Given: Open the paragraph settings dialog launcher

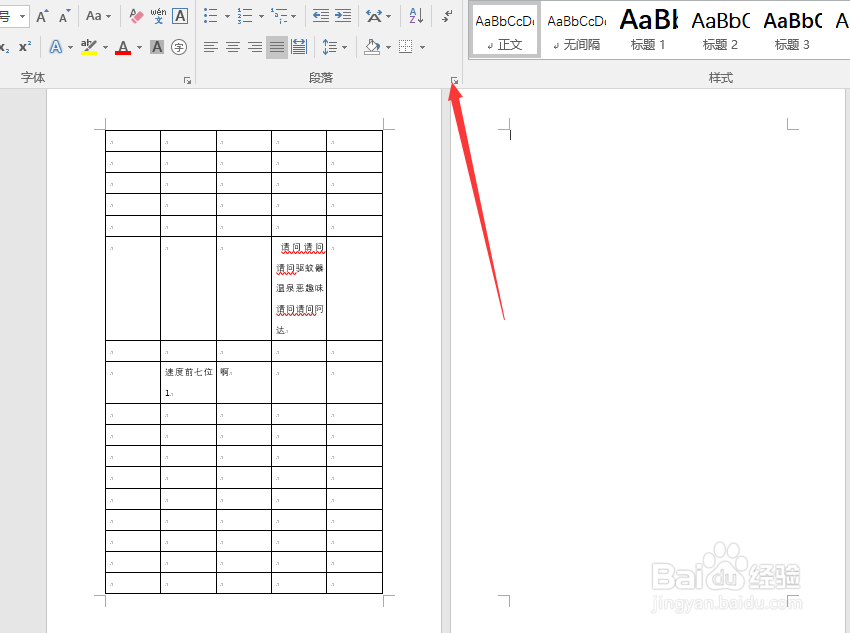Looking at the screenshot, I should (454, 81).
